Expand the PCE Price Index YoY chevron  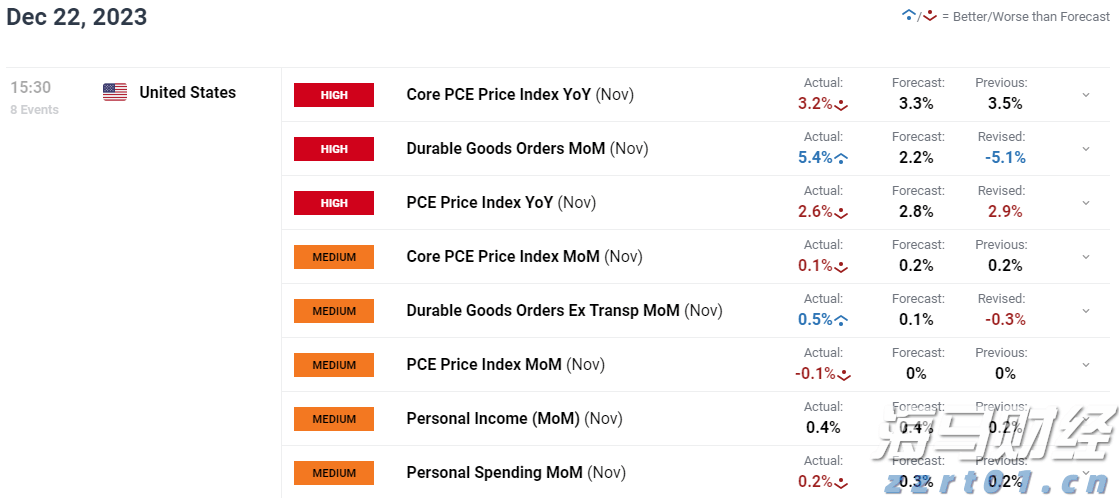click(x=1085, y=203)
